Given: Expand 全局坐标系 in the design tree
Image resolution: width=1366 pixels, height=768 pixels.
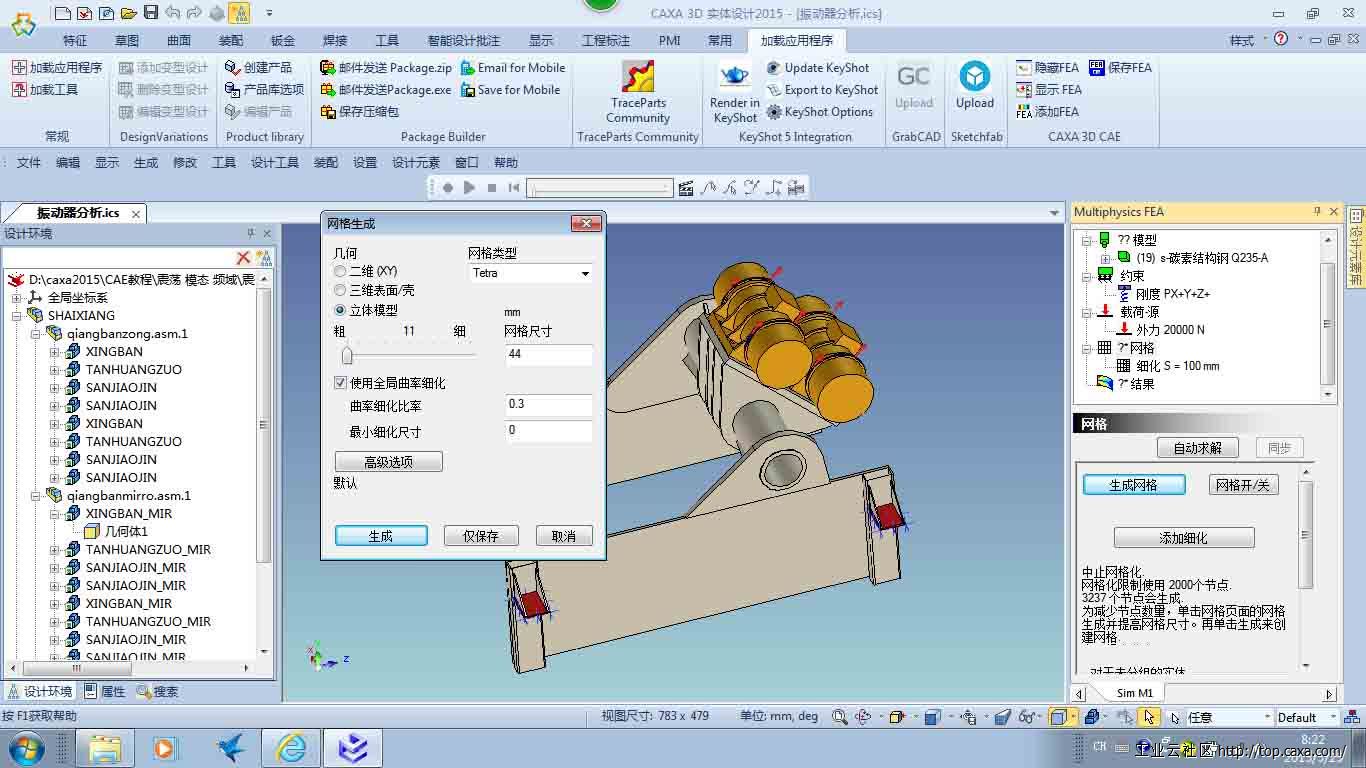Looking at the screenshot, I should pos(17,298).
